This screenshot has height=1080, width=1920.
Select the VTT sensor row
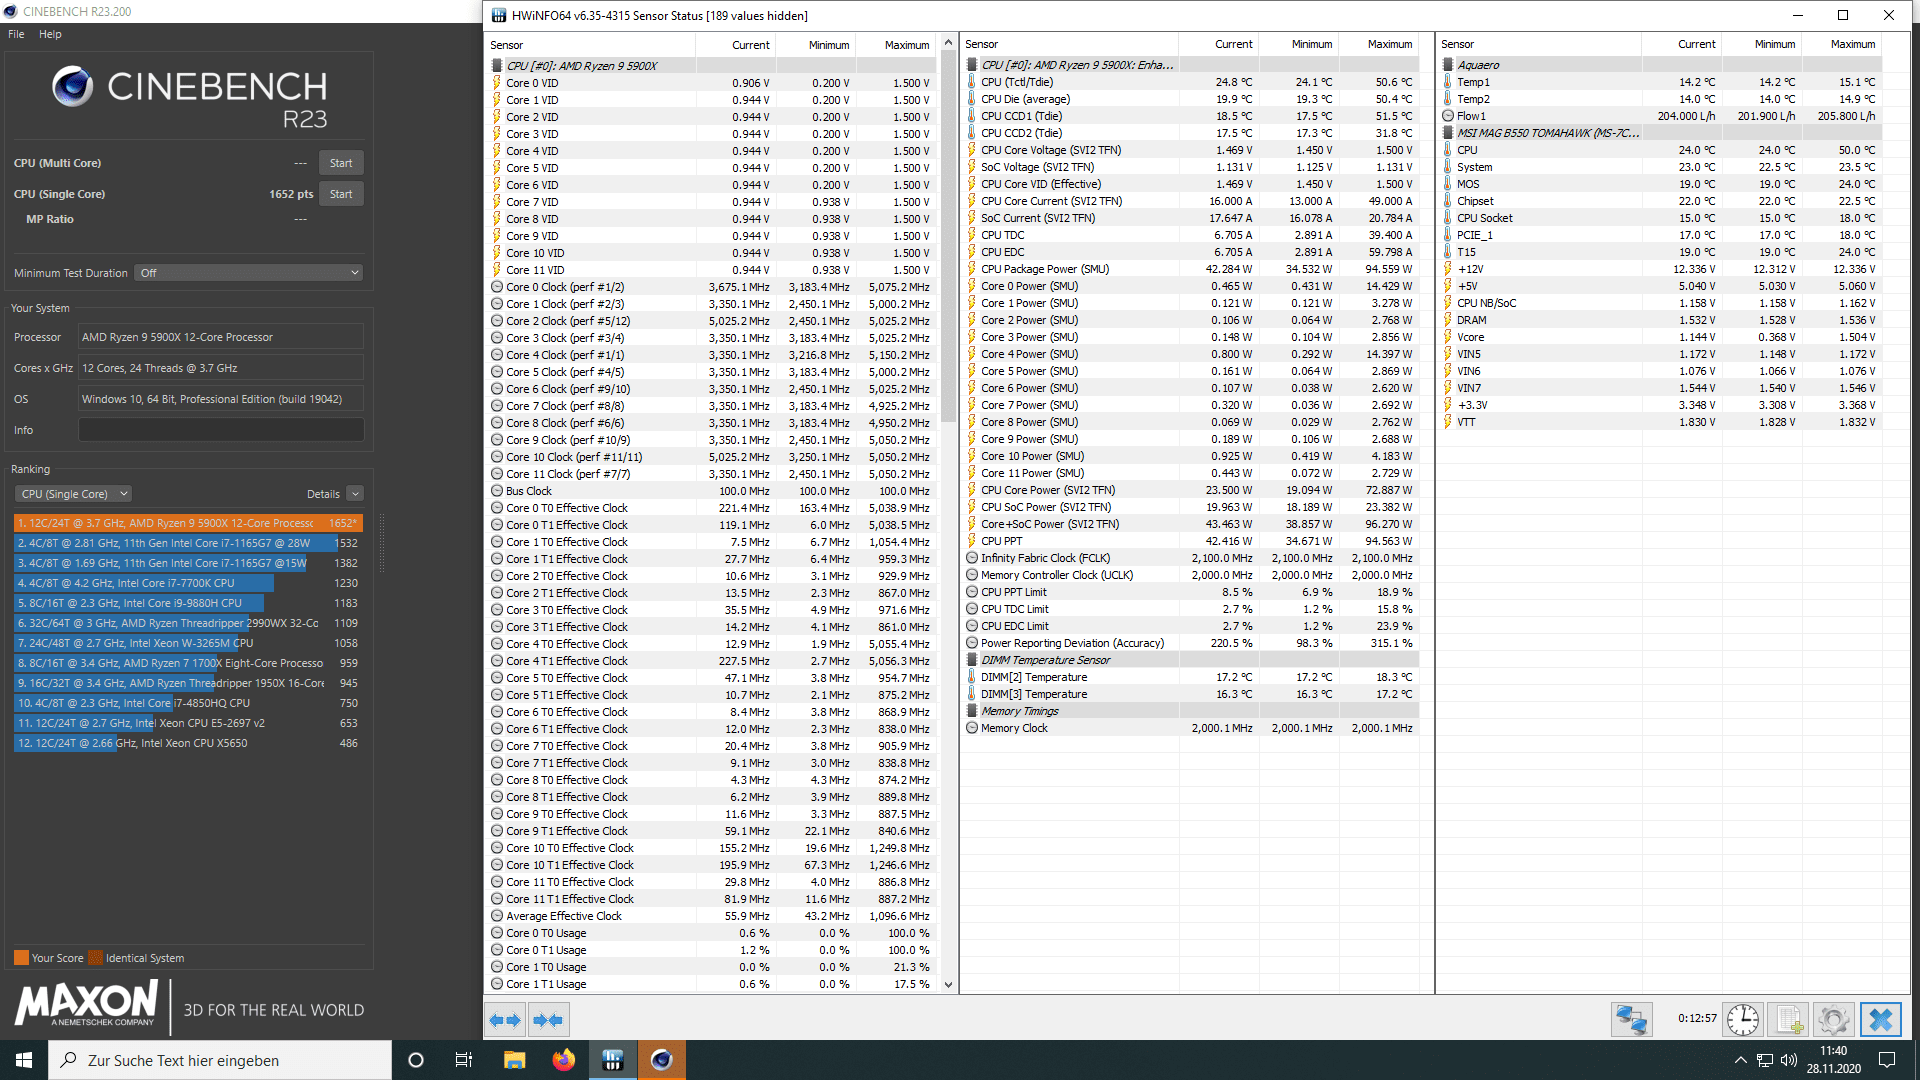pyautogui.click(x=1661, y=422)
